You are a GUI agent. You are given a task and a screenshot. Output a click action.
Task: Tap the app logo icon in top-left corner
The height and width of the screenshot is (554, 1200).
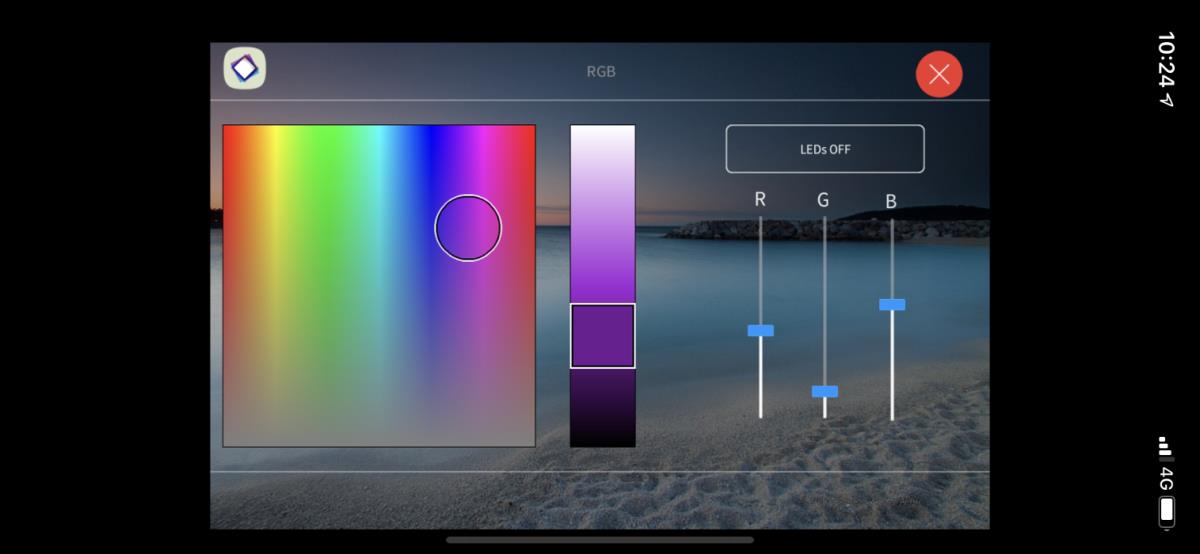pos(244,68)
